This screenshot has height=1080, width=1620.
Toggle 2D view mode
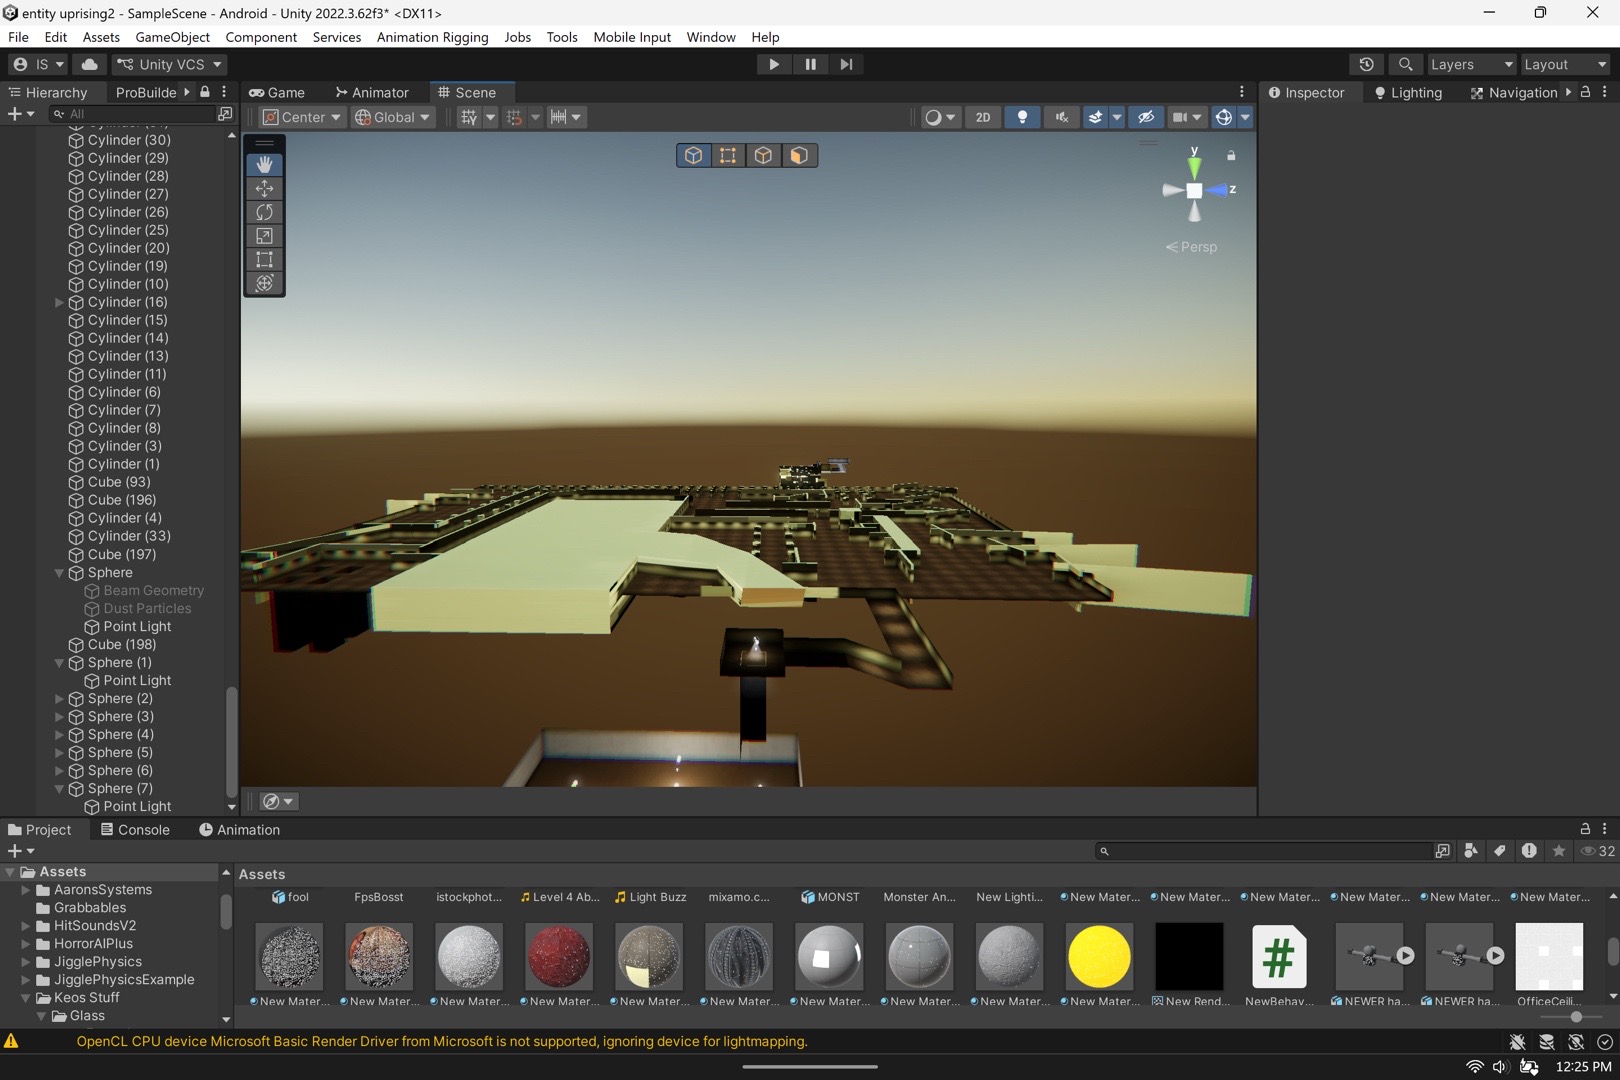click(983, 117)
